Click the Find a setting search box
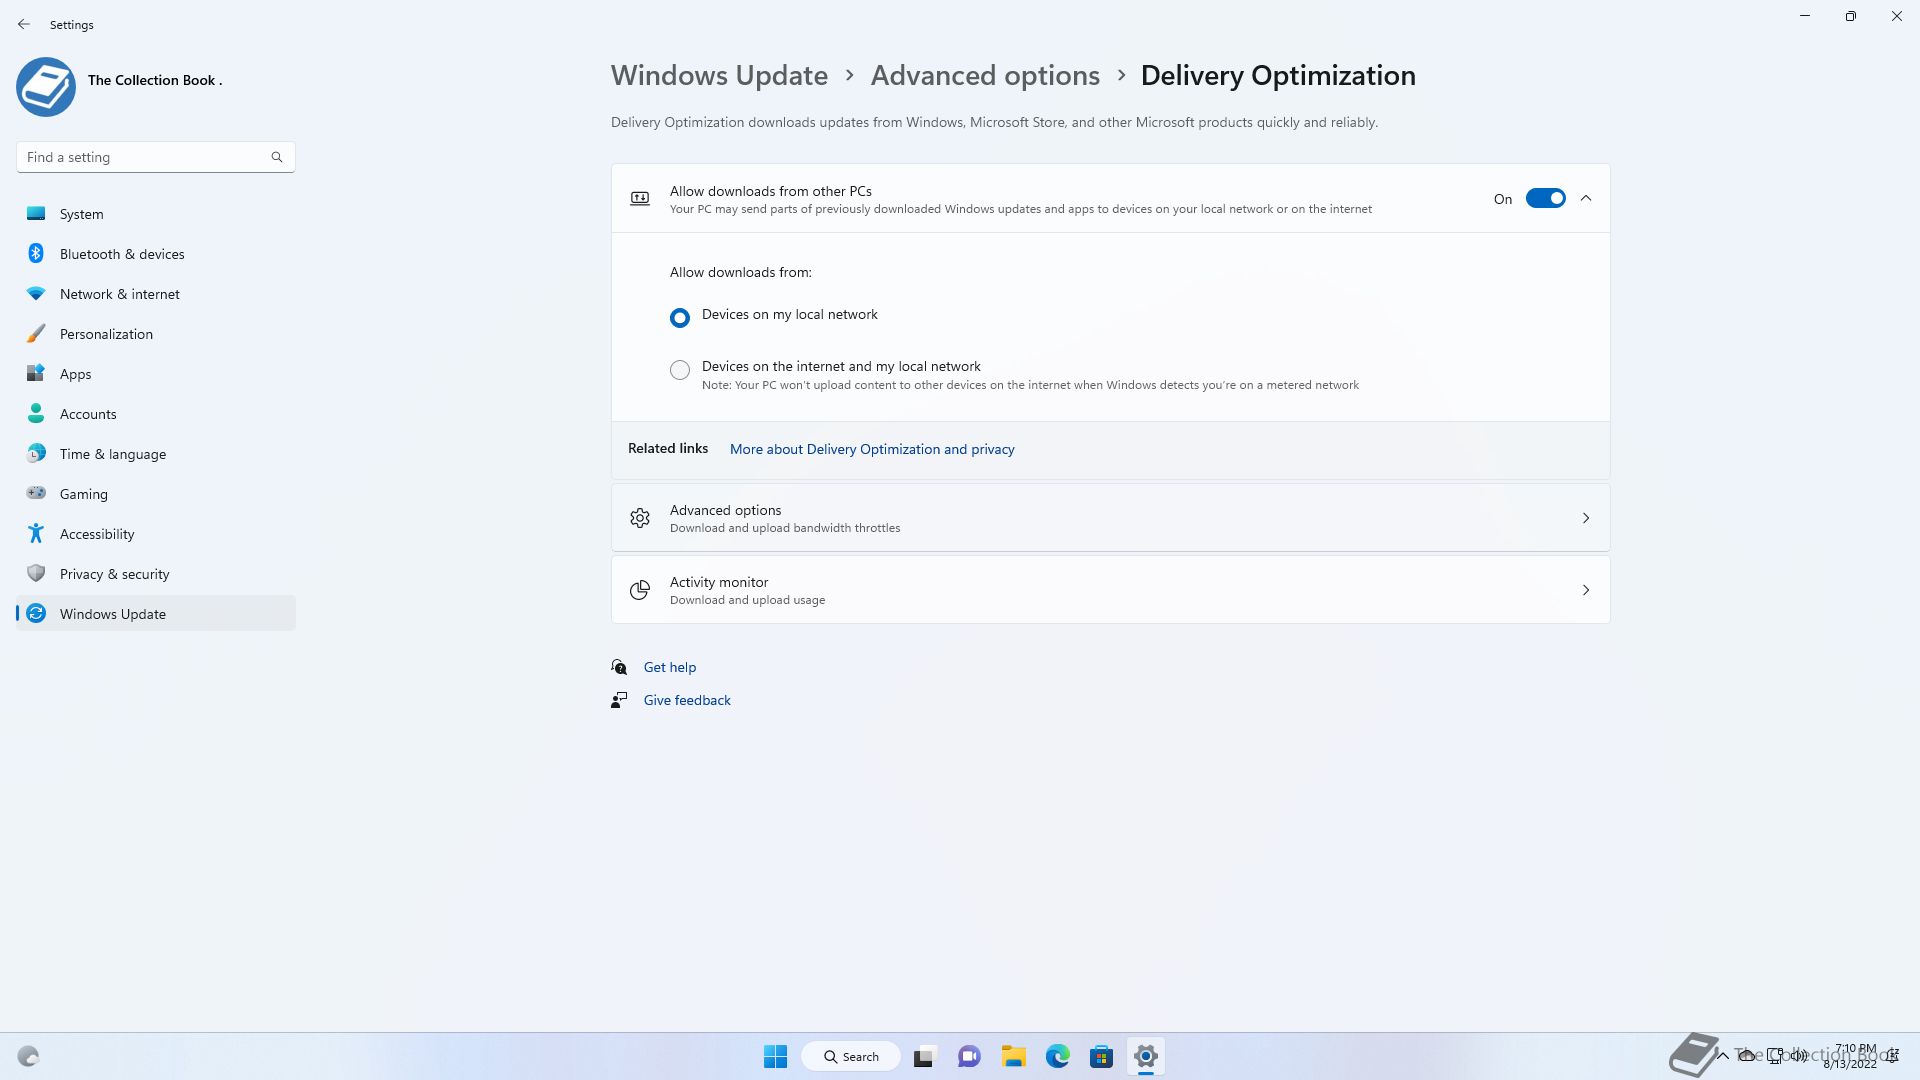The width and height of the screenshot is (1920, 1080). click(x=156, y=157)
